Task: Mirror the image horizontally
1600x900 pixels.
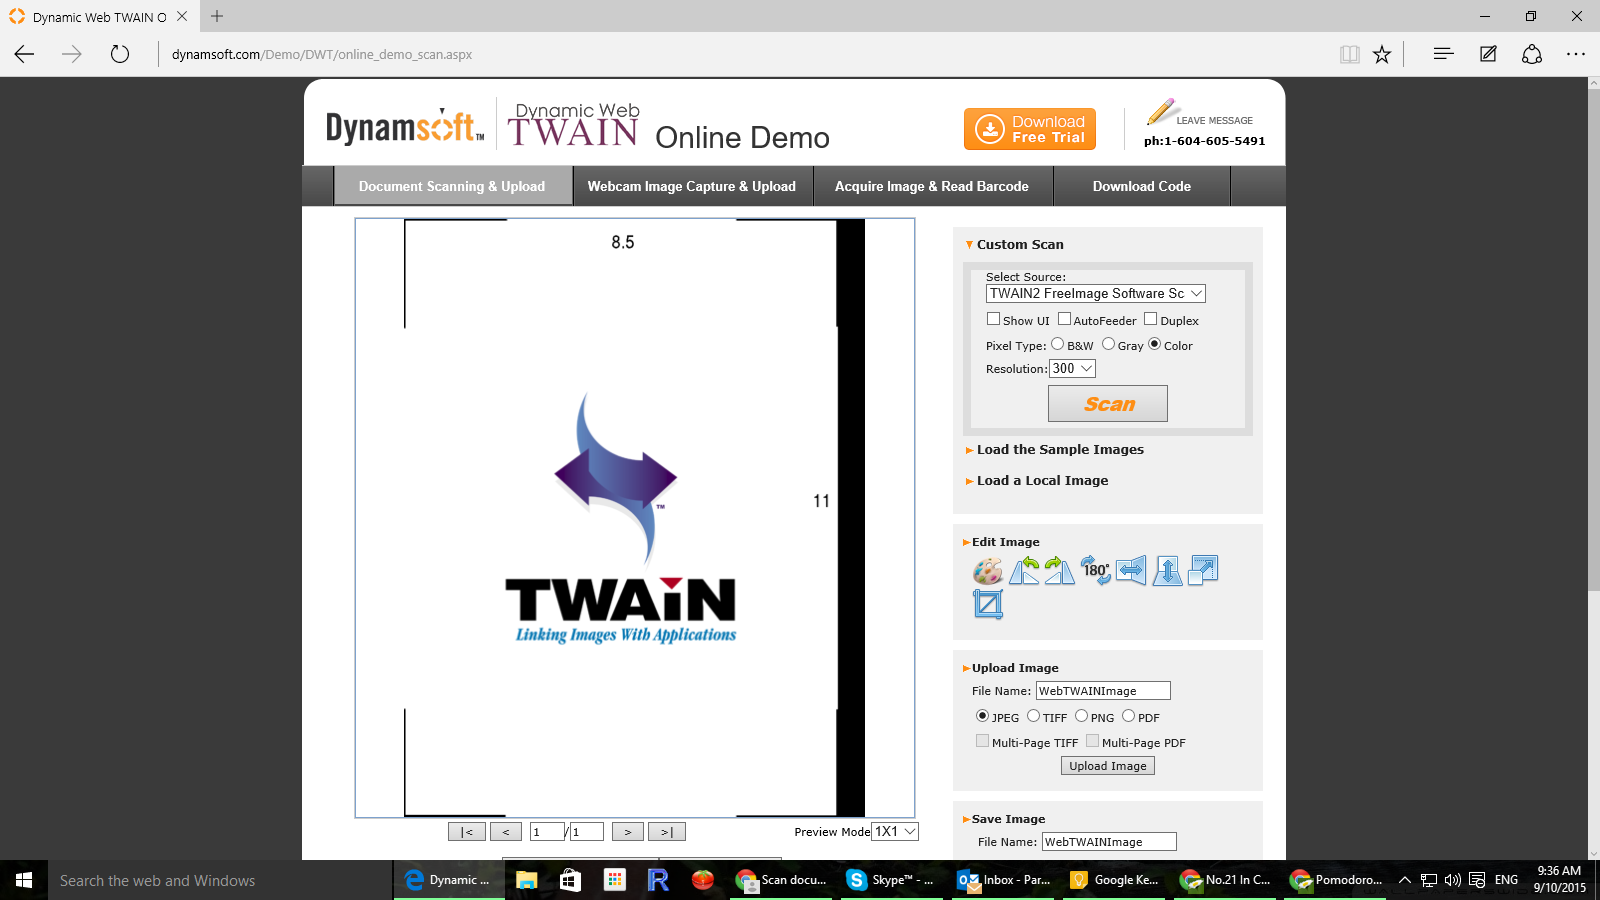Action: [x=1131, y=571]
